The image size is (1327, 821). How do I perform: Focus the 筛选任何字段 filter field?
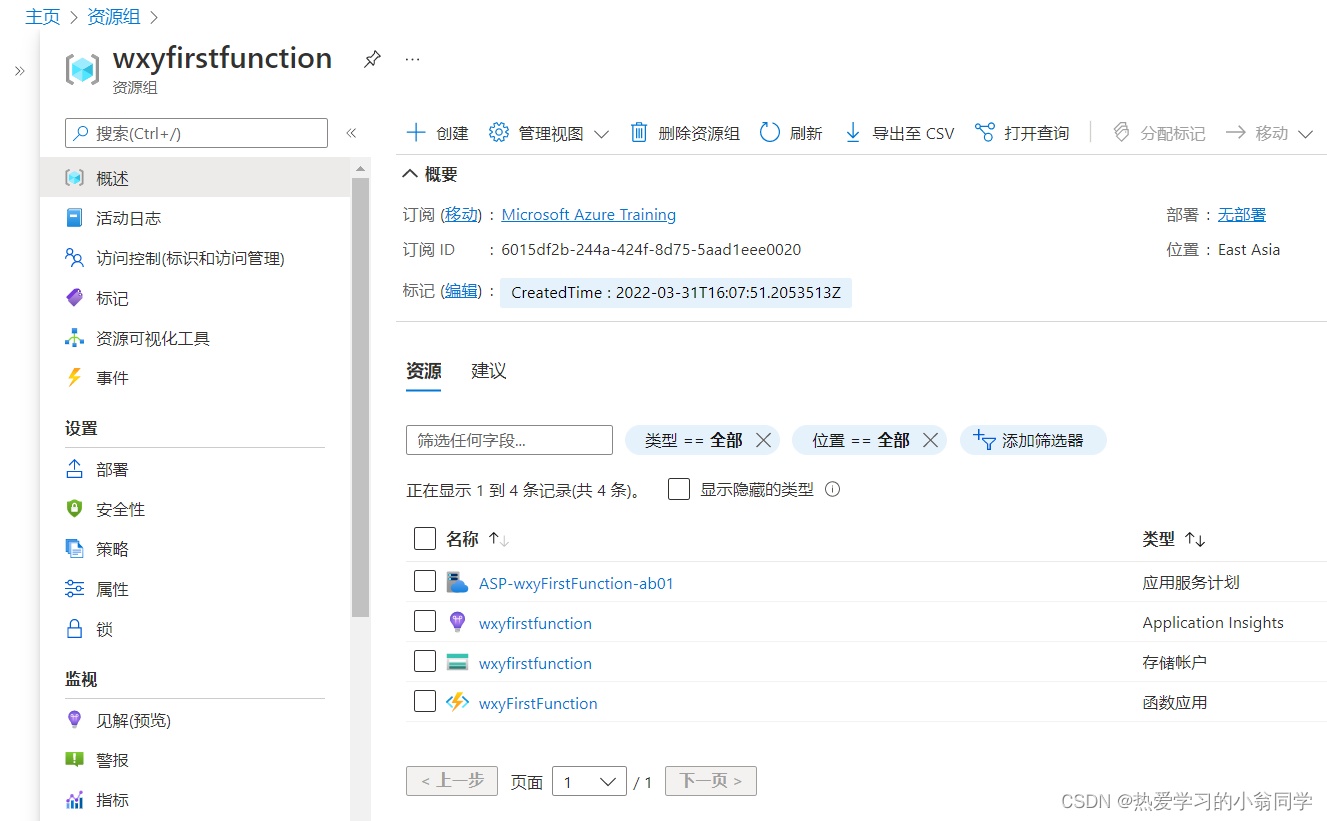pyautogui.click(x=509, y=440)
